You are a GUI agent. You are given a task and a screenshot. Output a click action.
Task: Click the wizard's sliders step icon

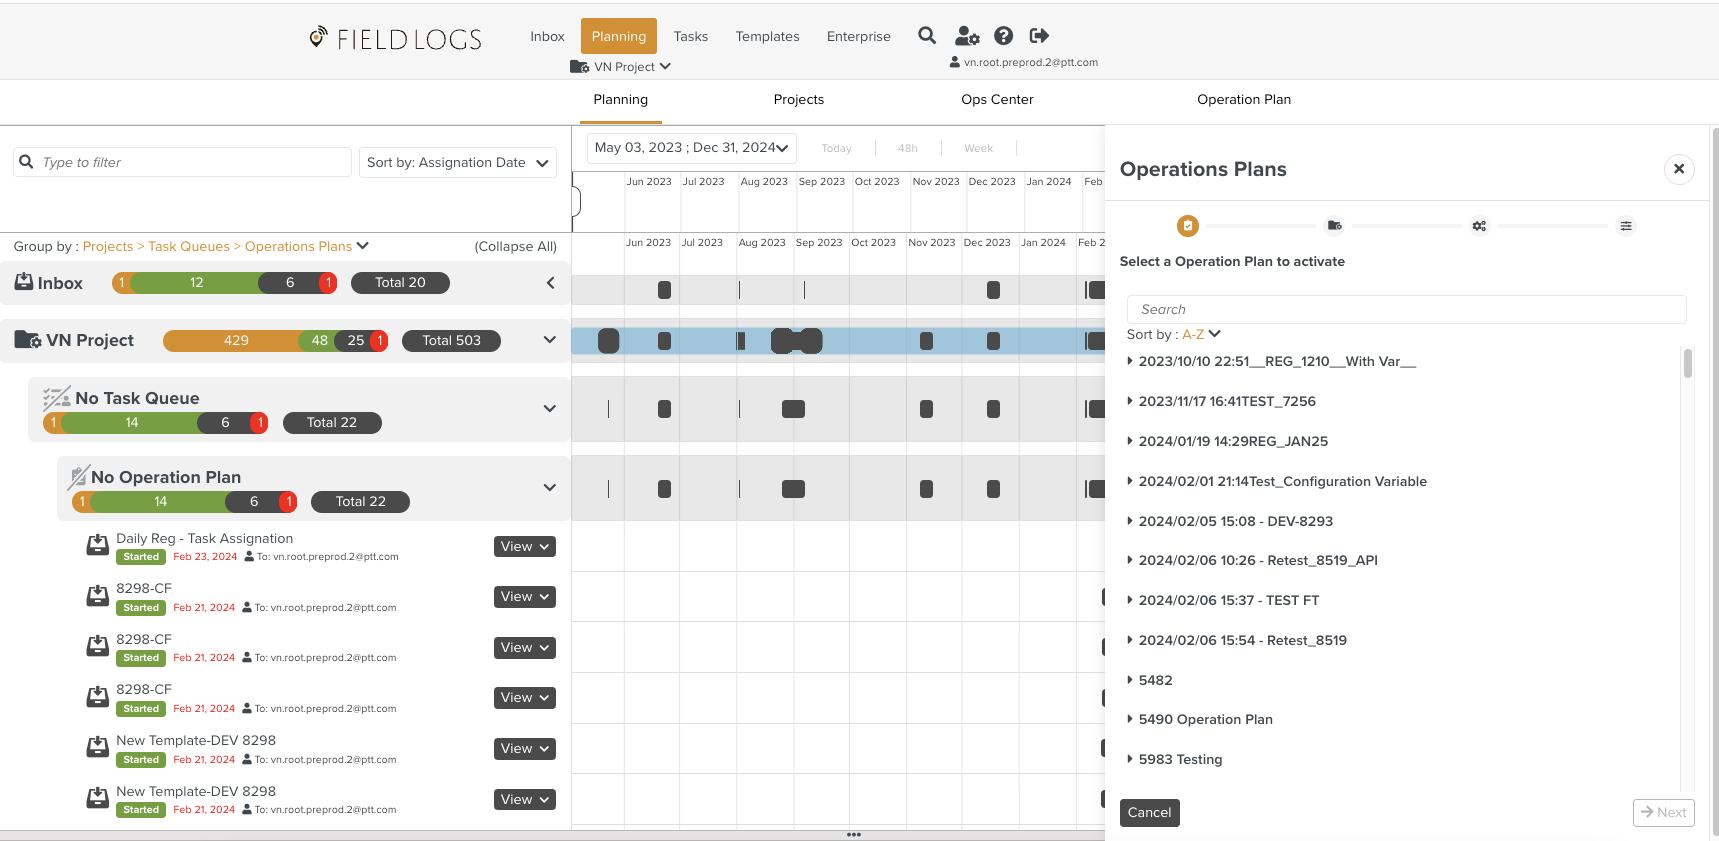[1626, 226]
